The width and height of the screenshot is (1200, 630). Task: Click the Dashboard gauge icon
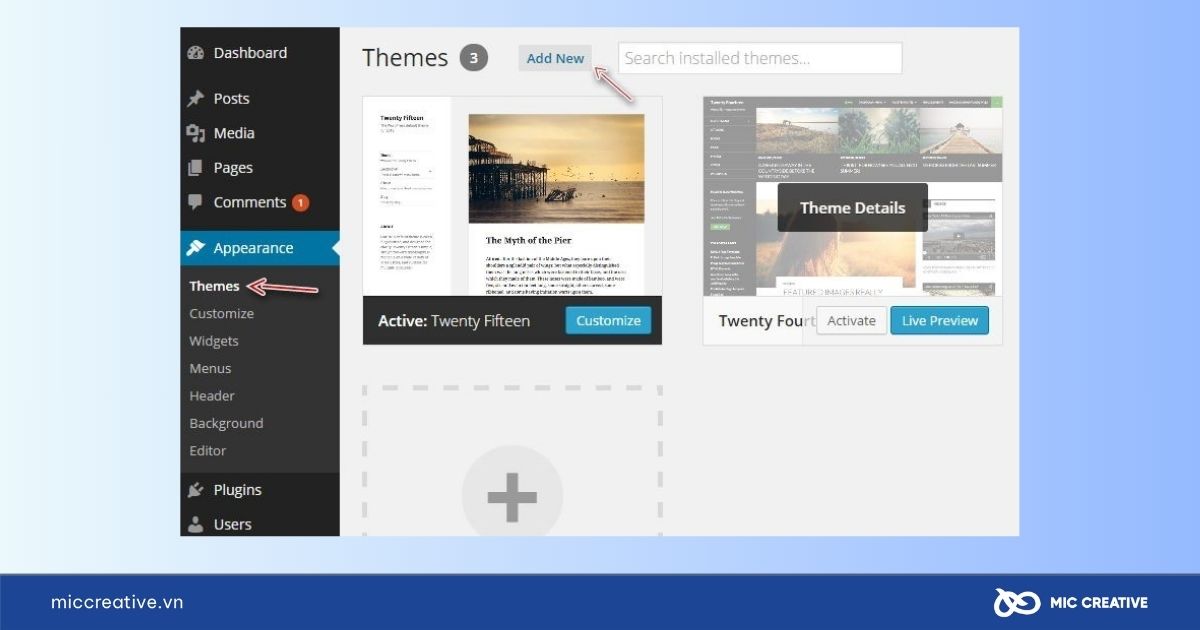(196, 53)
